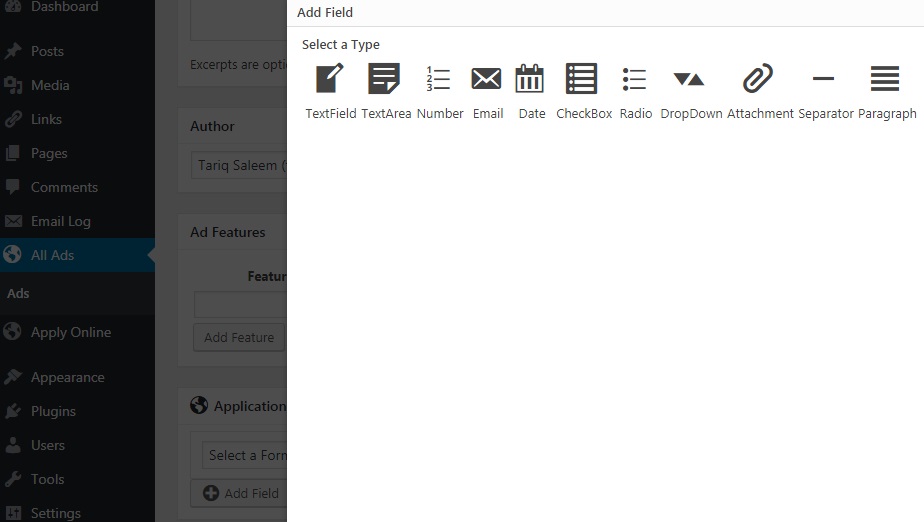Pick the Paragraph field type icon

tap(886, 79)
